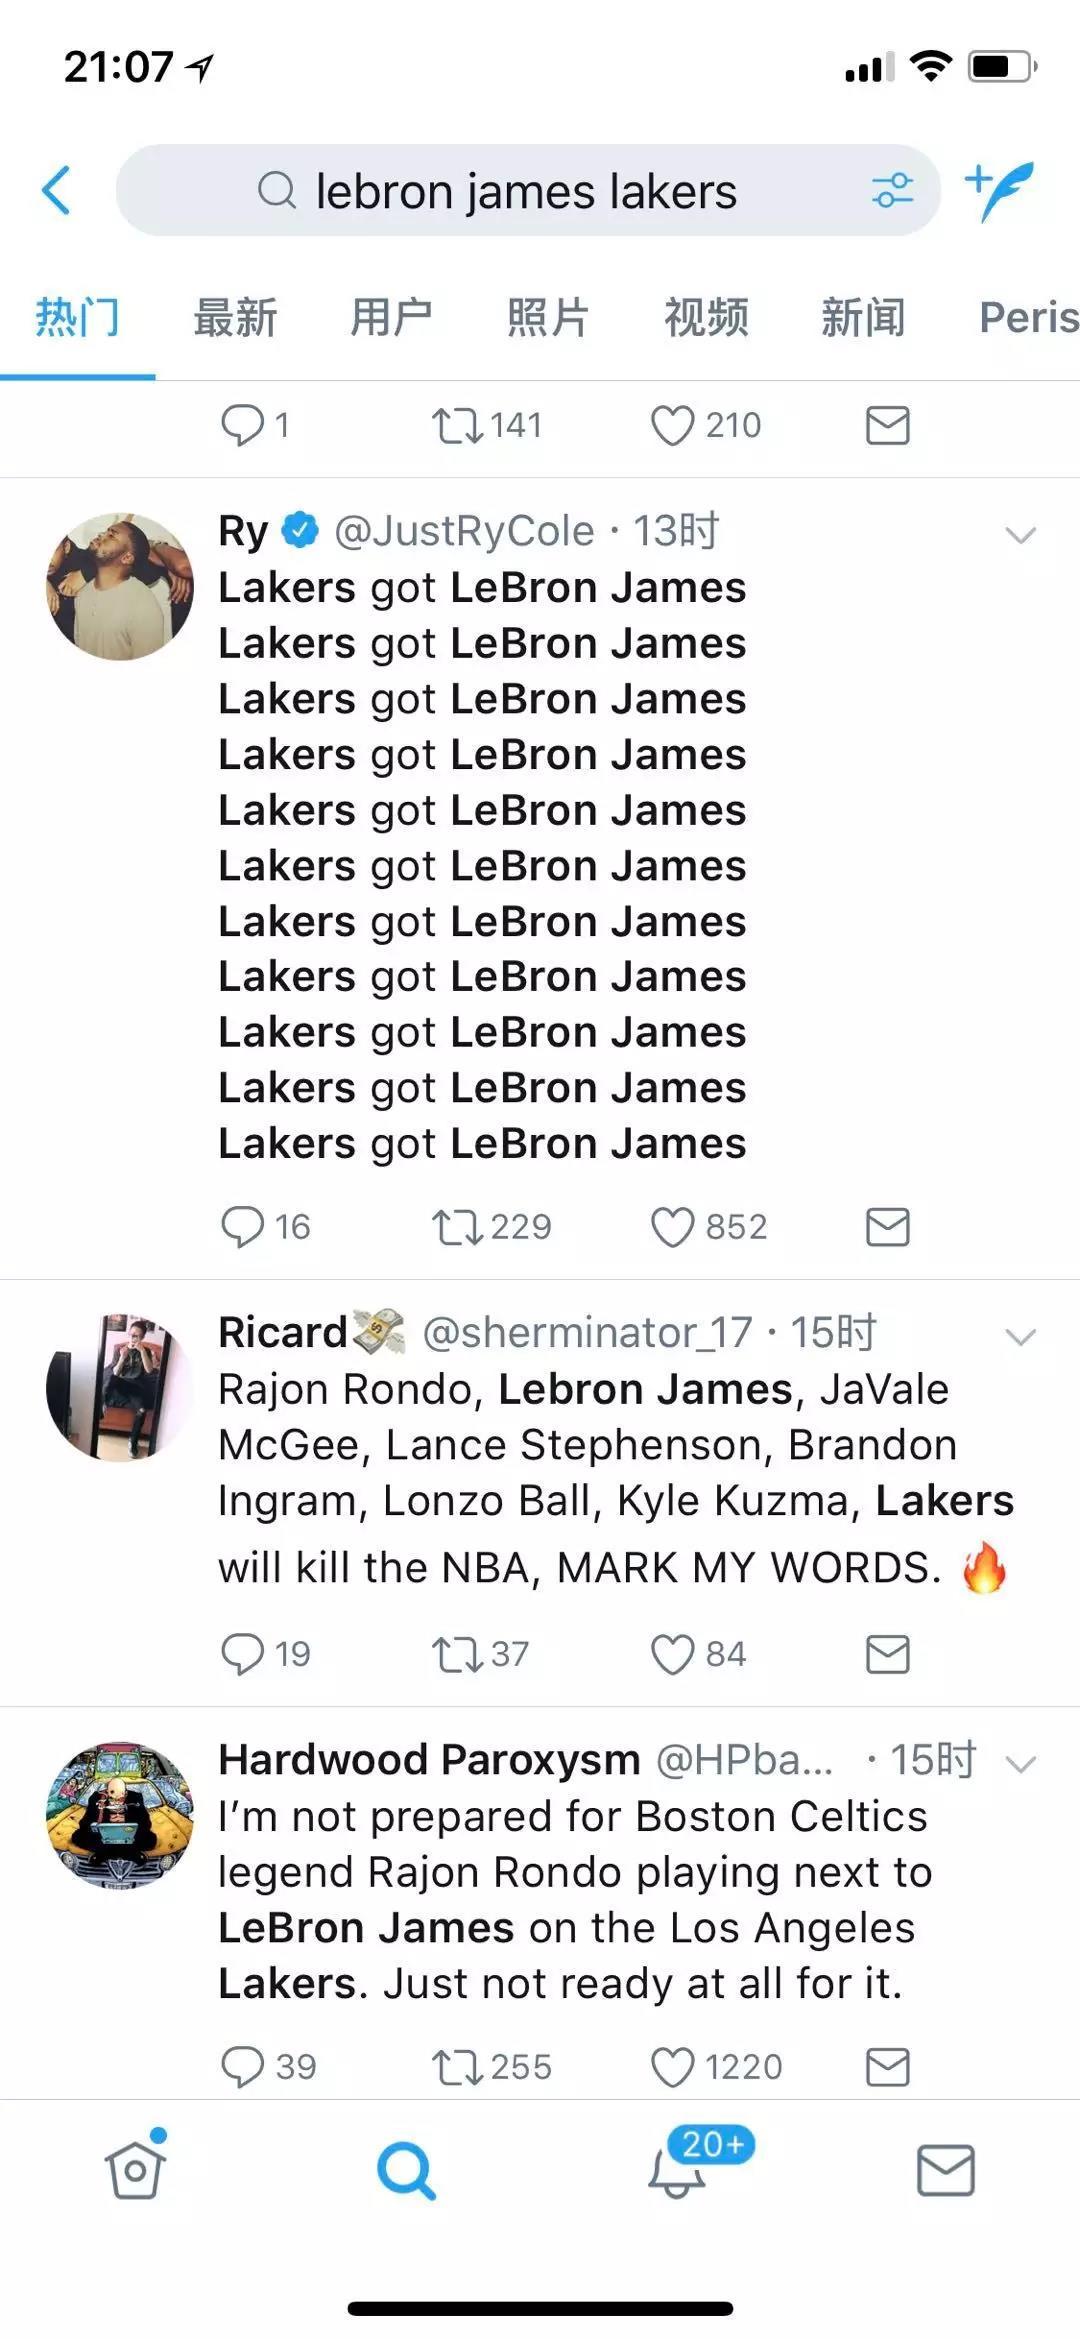Reply to Ry's Lakers tweet
This screenshot has height=2339, width=1080.
(242, 1227)
